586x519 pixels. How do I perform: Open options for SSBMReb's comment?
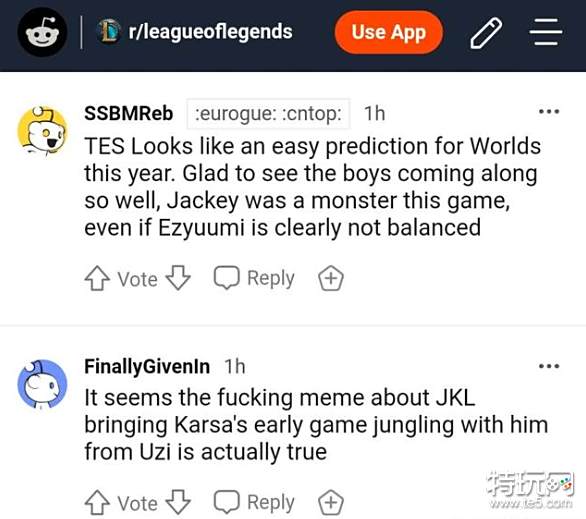click(x=549, y=111)
